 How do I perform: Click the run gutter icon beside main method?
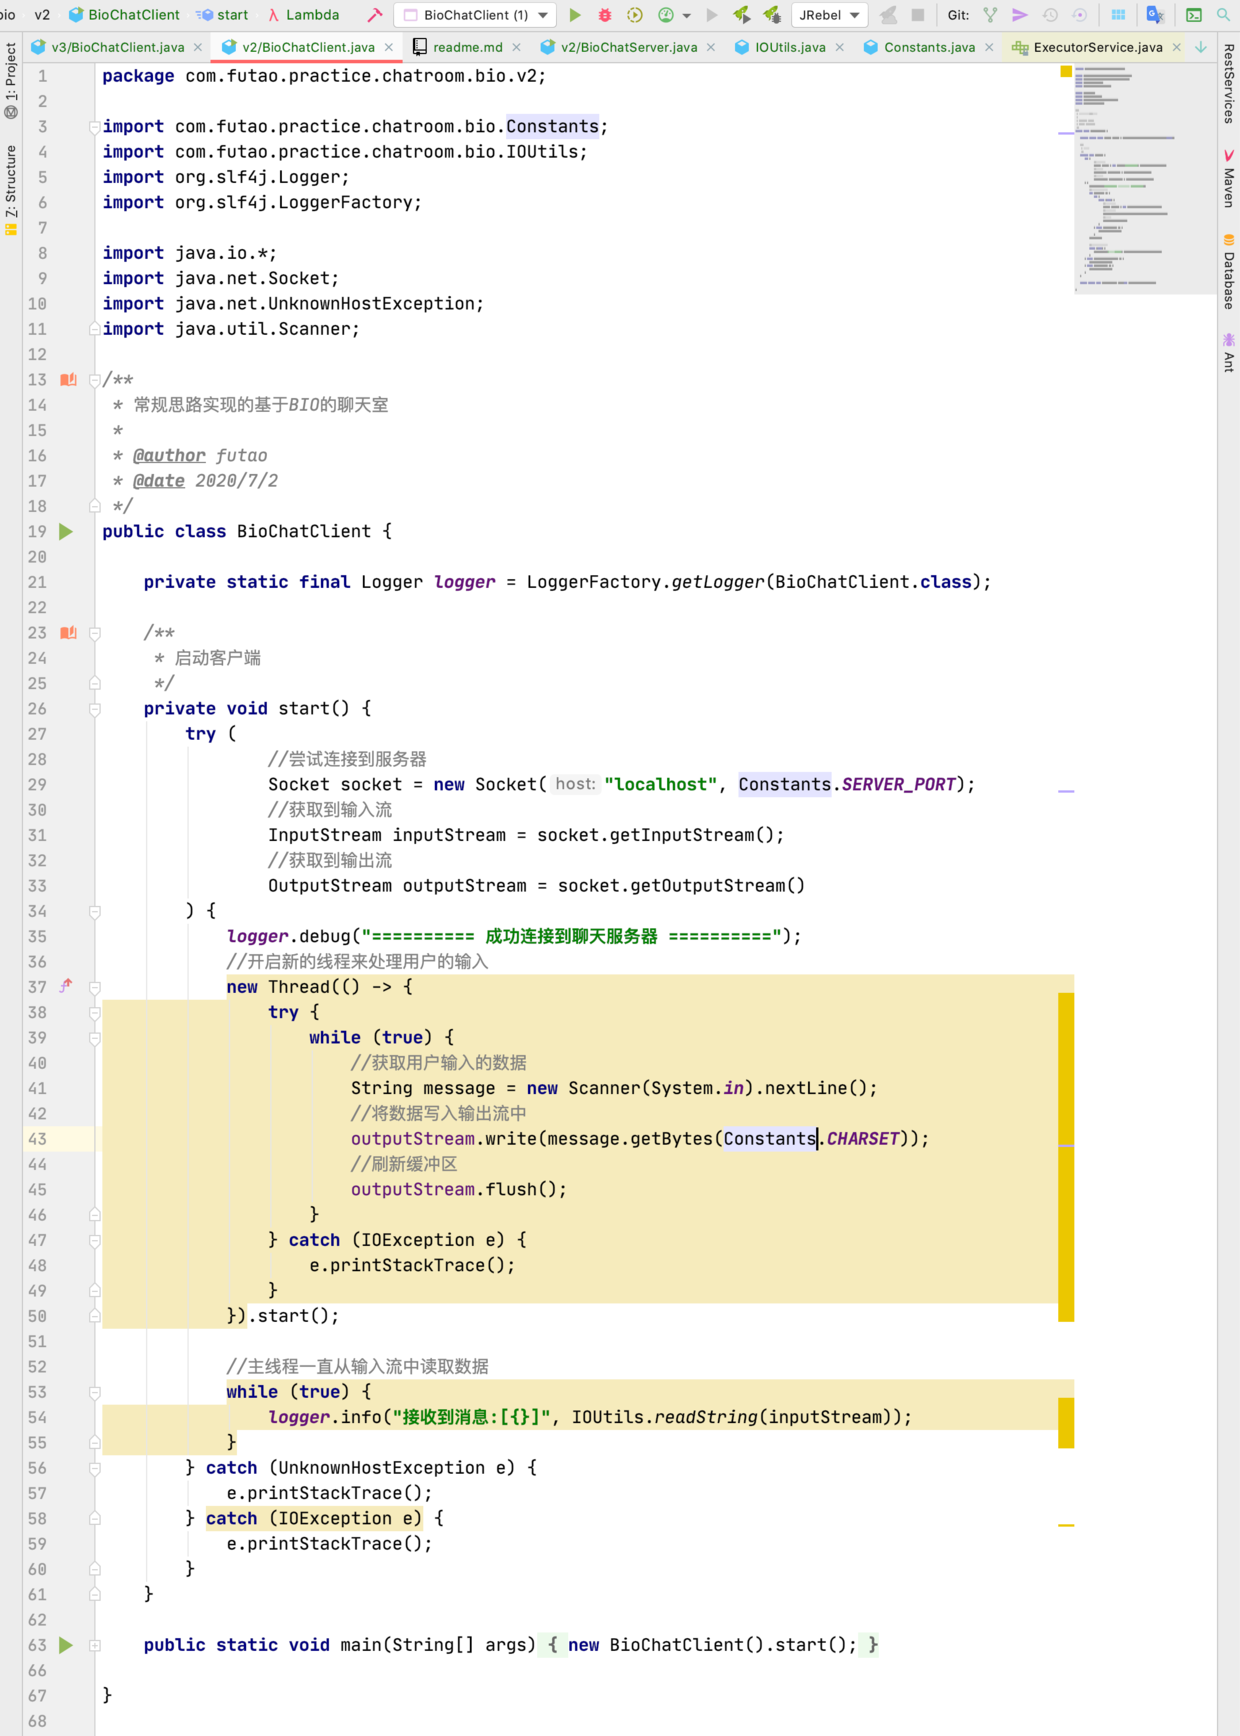pyautogui.click(x=66, y=1645)
